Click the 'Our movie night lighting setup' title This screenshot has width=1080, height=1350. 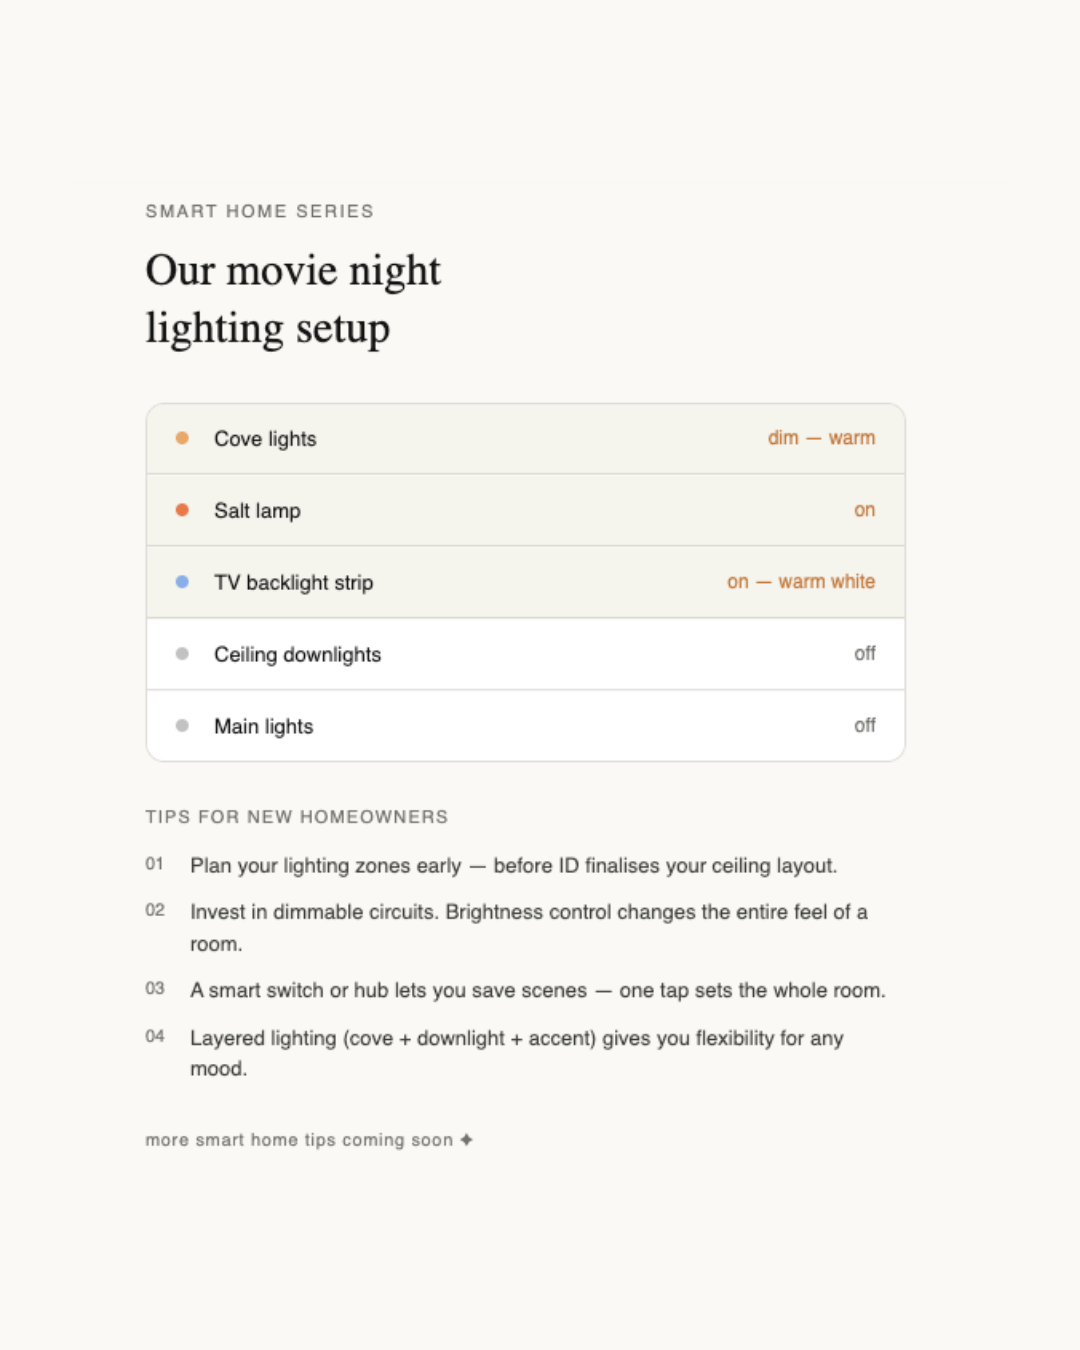coord(293,298)
